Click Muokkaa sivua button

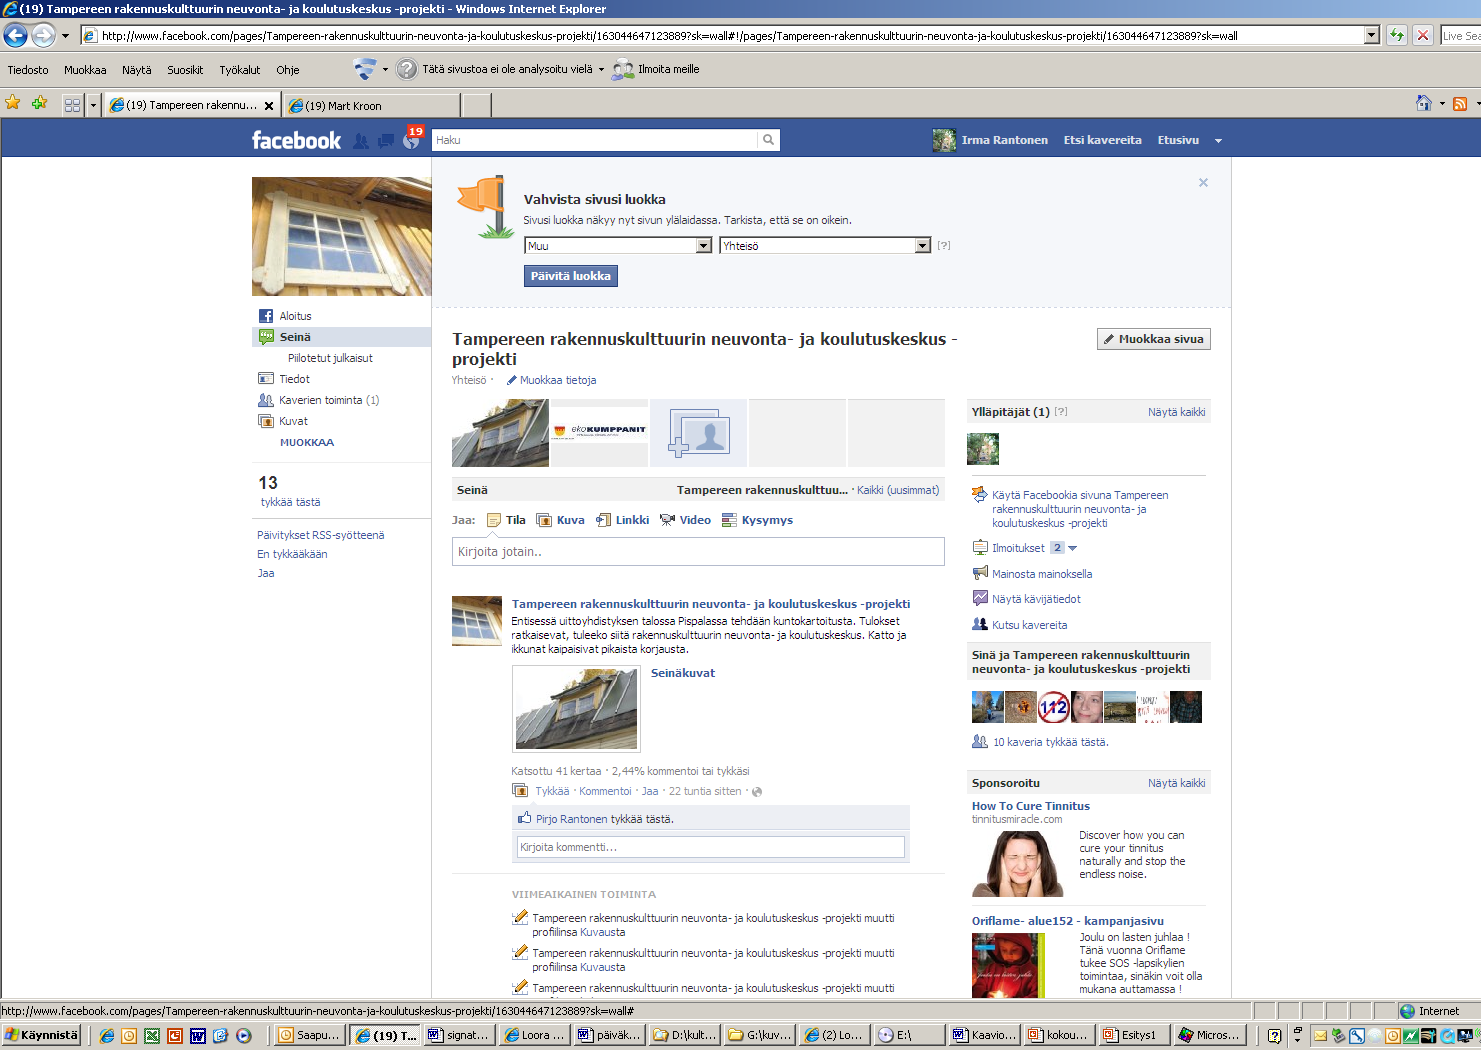coord(1154,339)
